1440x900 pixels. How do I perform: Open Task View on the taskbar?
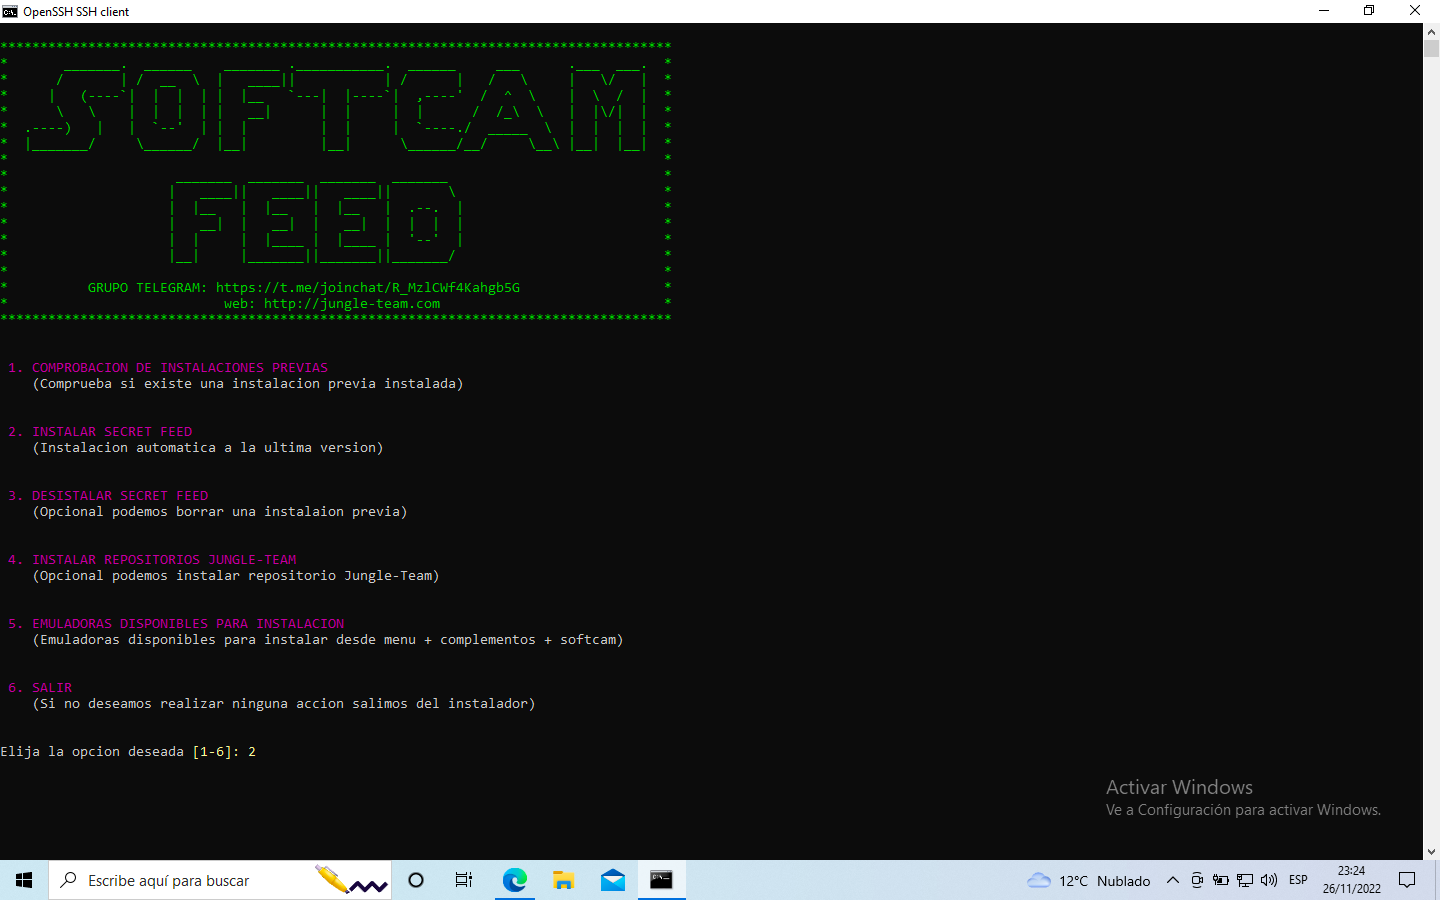(464, 880)
